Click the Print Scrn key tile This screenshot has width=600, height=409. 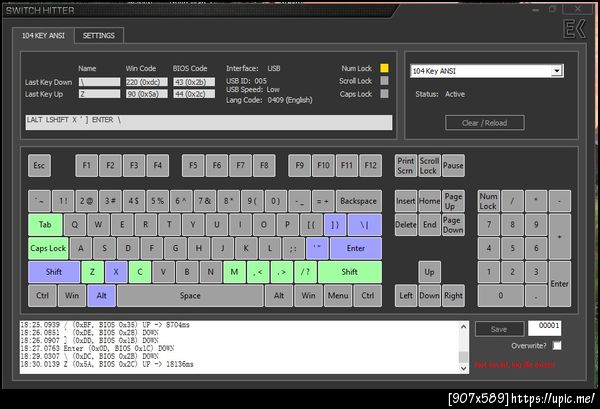click(406, 165)
